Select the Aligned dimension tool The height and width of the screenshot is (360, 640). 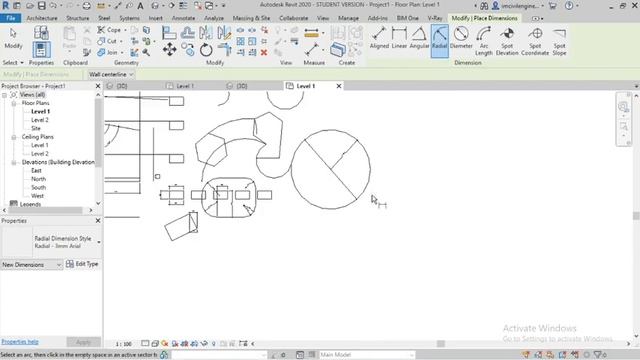(x=379, y=38)
